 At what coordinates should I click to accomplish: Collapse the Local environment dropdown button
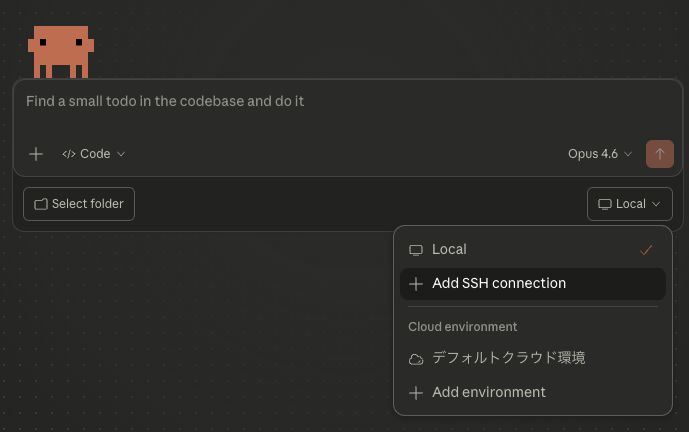[x=630, y=204]
